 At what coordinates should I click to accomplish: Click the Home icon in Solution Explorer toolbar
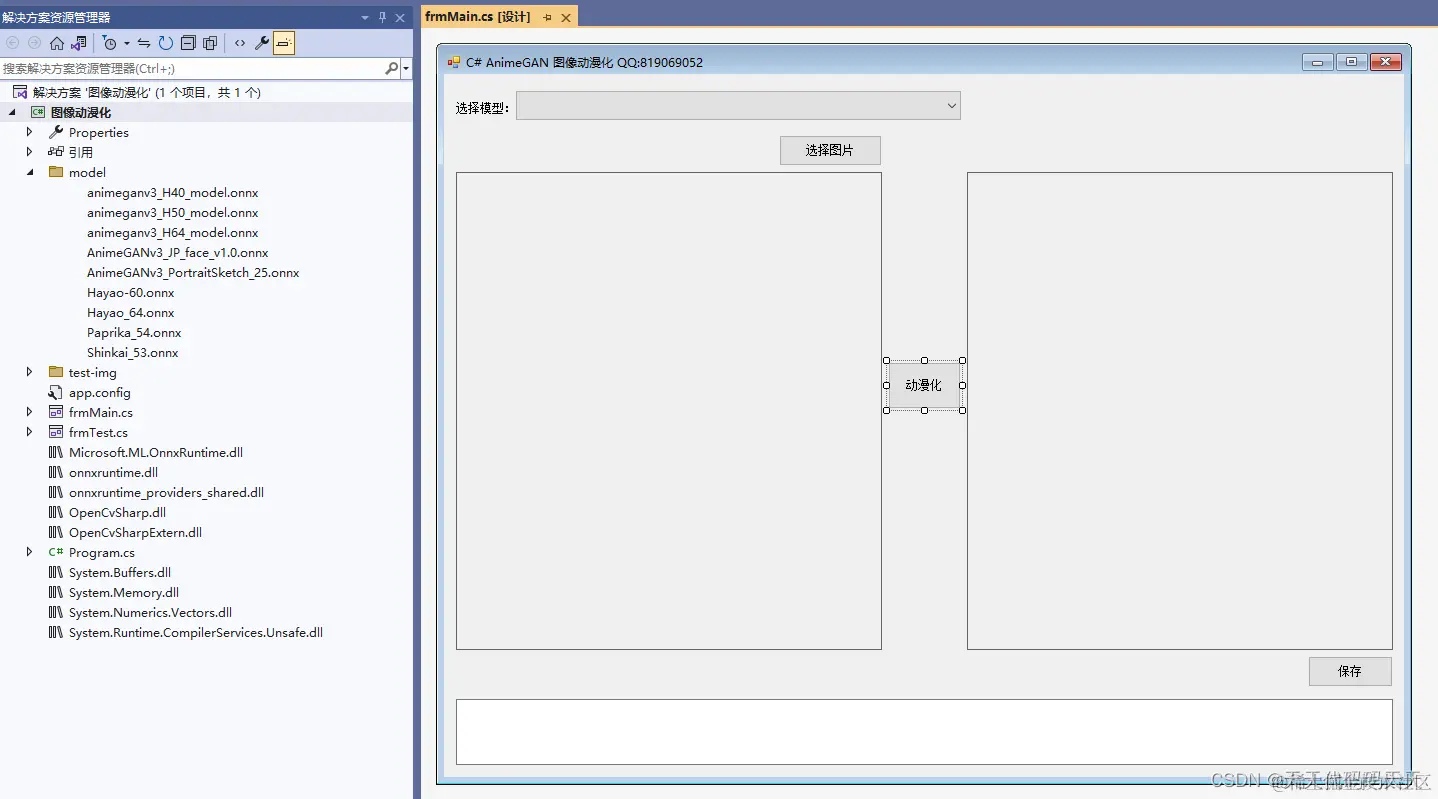(57, 43)
